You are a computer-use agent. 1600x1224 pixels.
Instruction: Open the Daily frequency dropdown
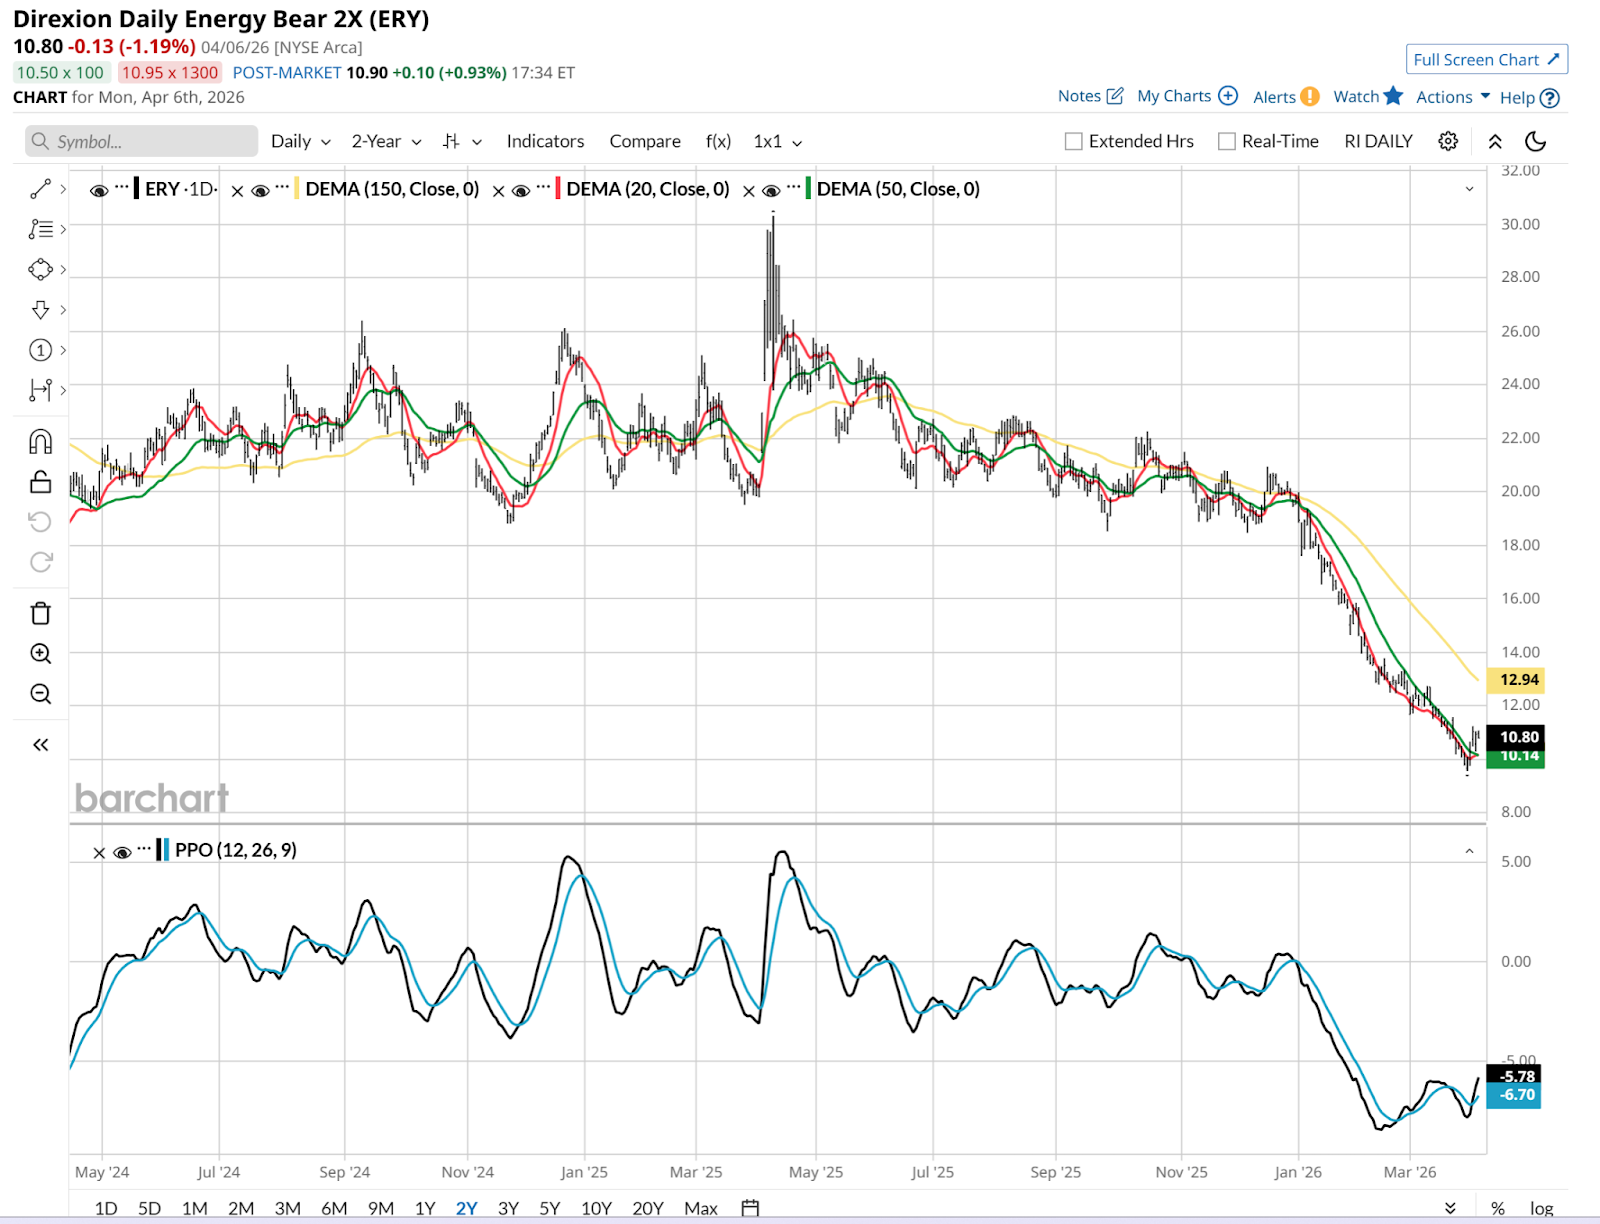coord(300,142)
